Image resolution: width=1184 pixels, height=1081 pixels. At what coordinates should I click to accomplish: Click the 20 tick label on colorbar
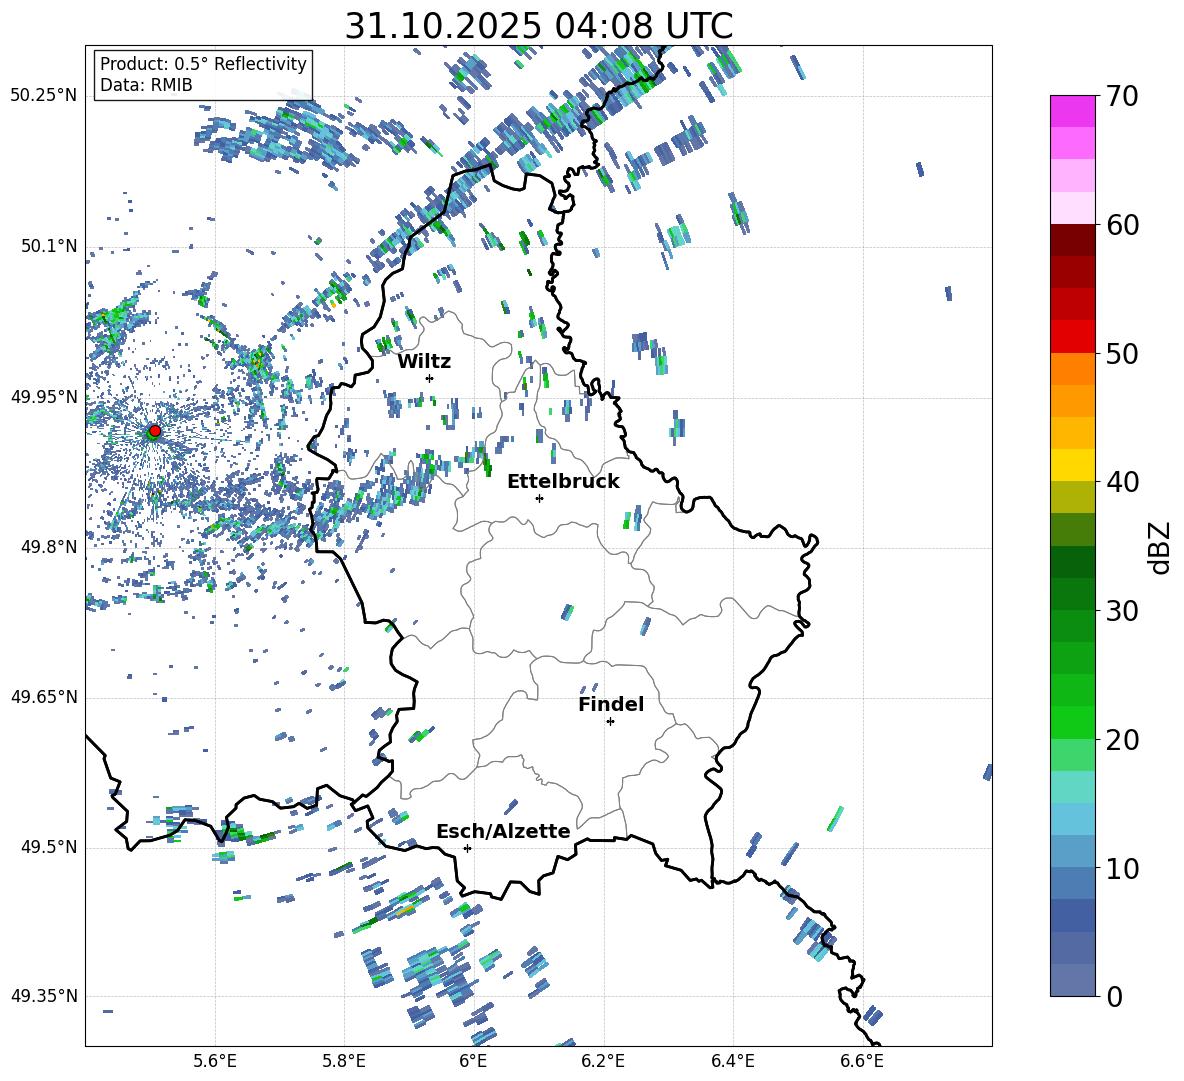[1122, 740]
